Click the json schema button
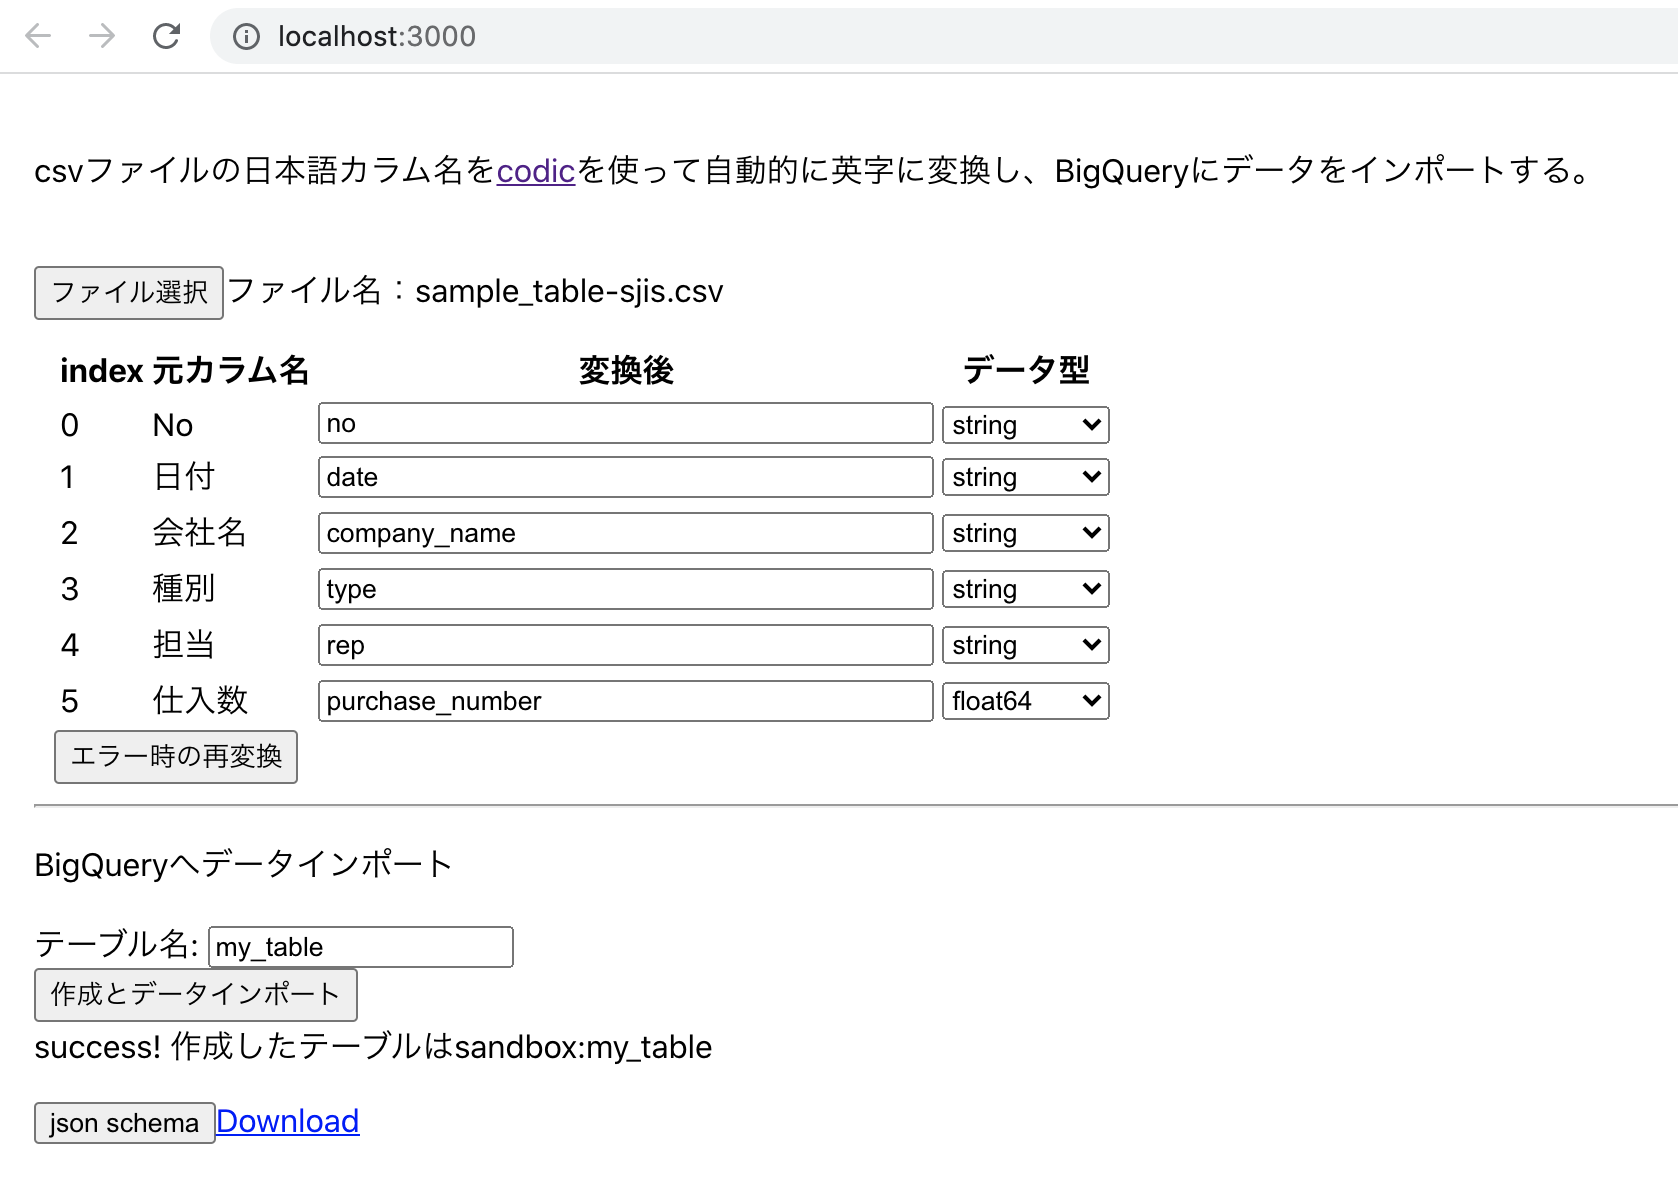 124,1122
